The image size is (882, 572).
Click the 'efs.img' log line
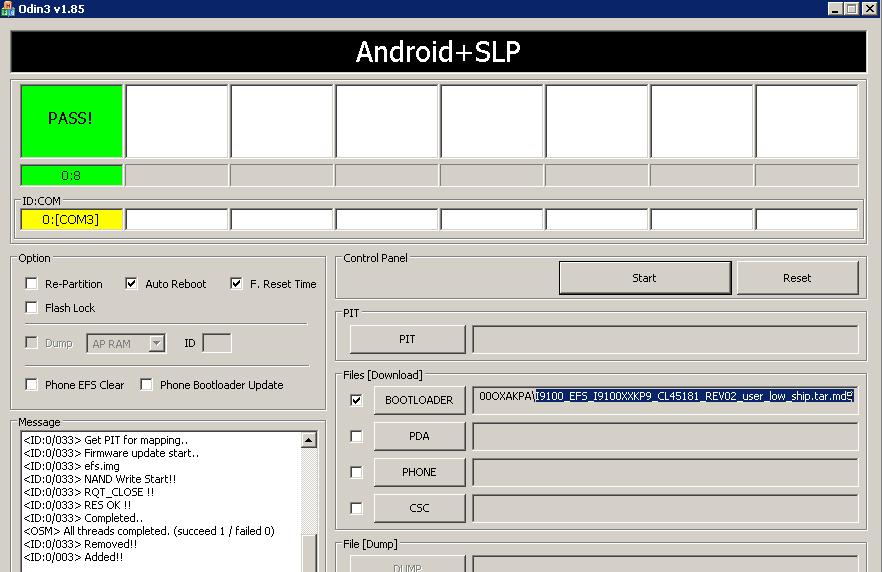pos(71,466)
